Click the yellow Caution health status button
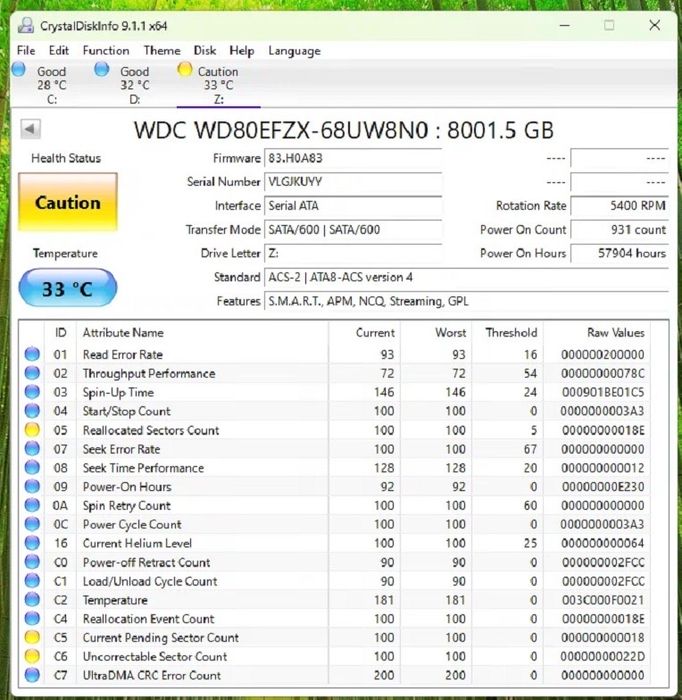The height and width of the screenshot is (700, 682). pyautogui.click(x=68, y=202)
